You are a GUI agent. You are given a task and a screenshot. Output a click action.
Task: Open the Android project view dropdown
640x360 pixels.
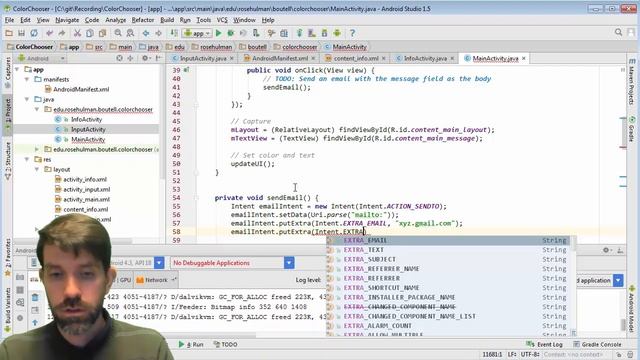(42, 58)
